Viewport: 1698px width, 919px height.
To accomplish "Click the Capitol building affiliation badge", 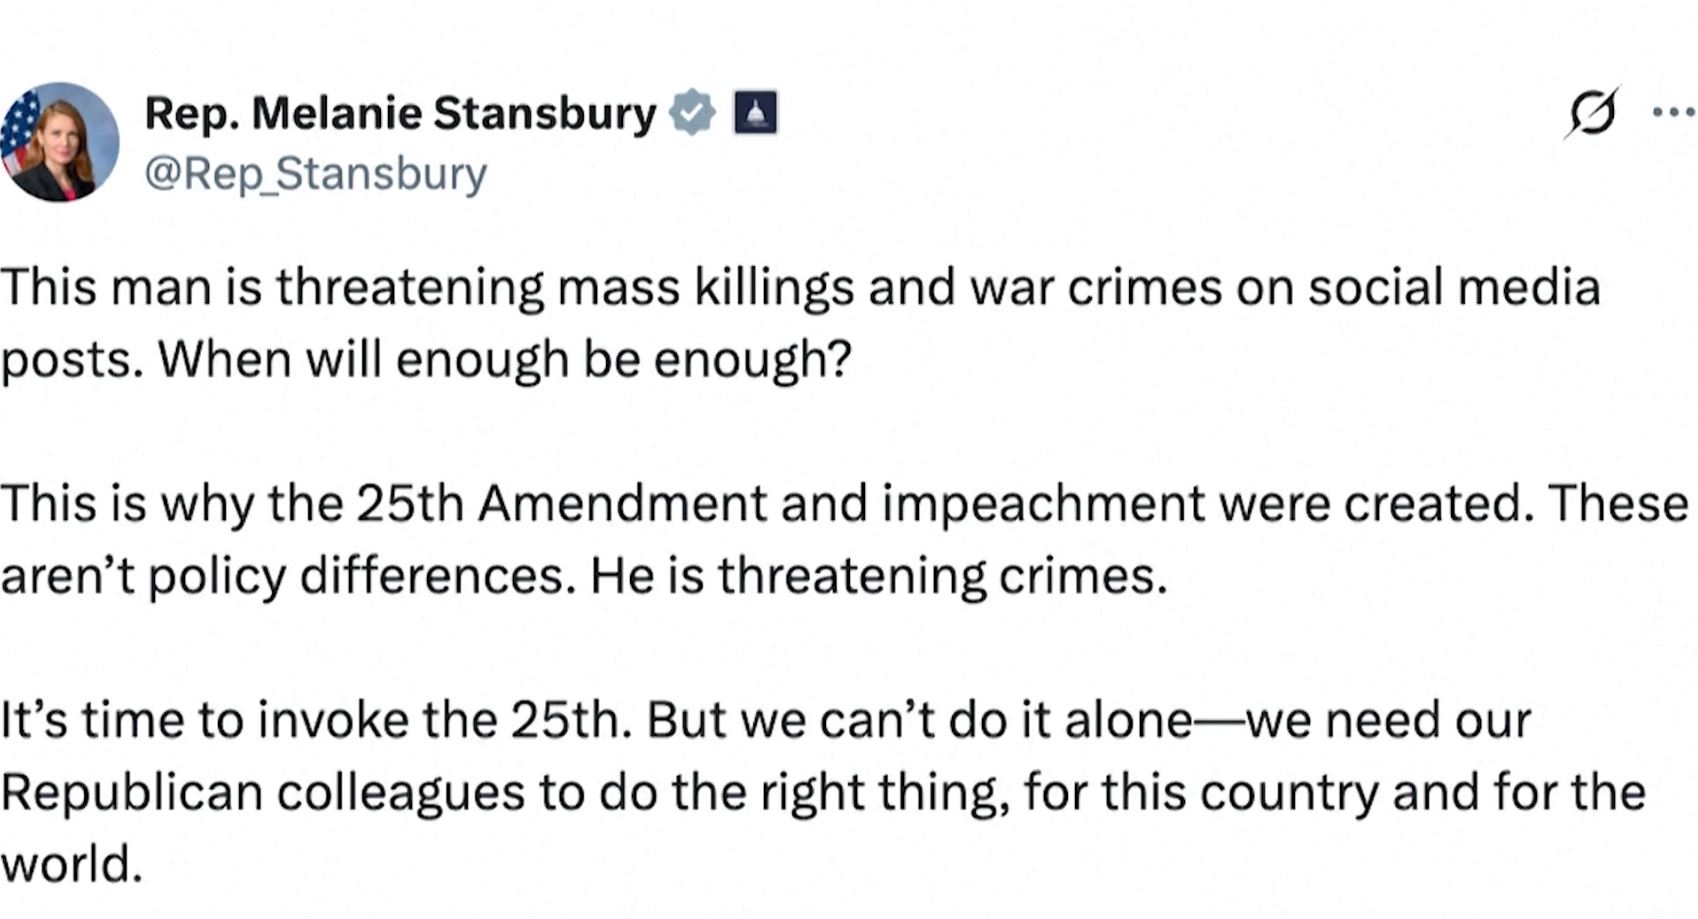I will tap(755, 112).
